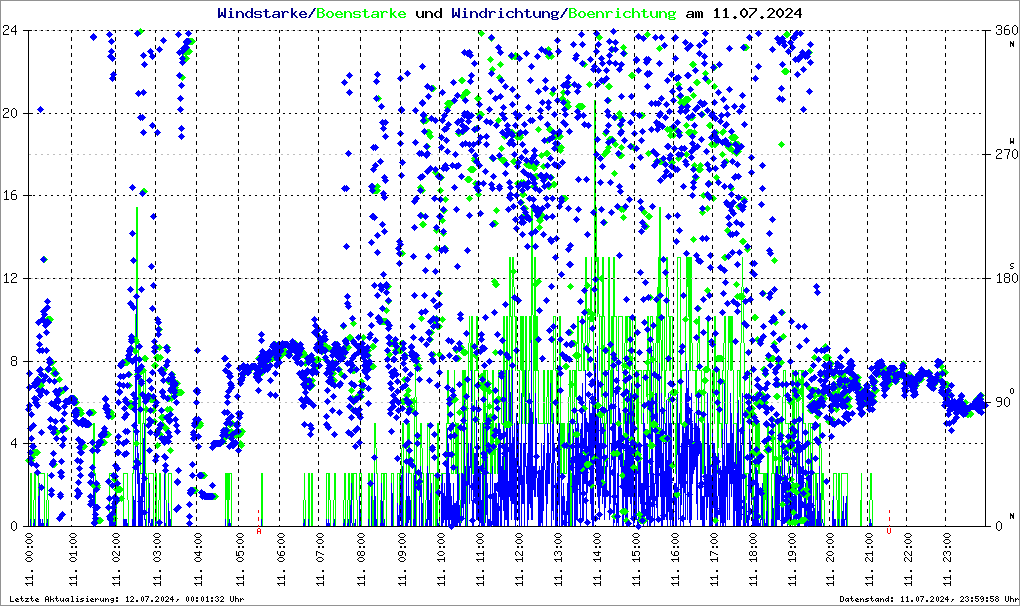
Task: Click the '11. 12:00' time axis label
Action: click(519, 559)
